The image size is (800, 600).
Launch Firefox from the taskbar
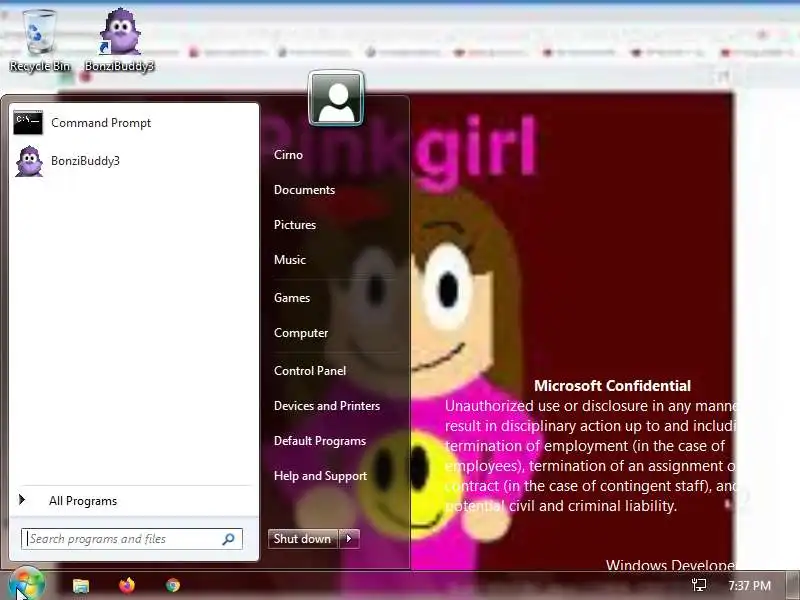coord(127,585)
